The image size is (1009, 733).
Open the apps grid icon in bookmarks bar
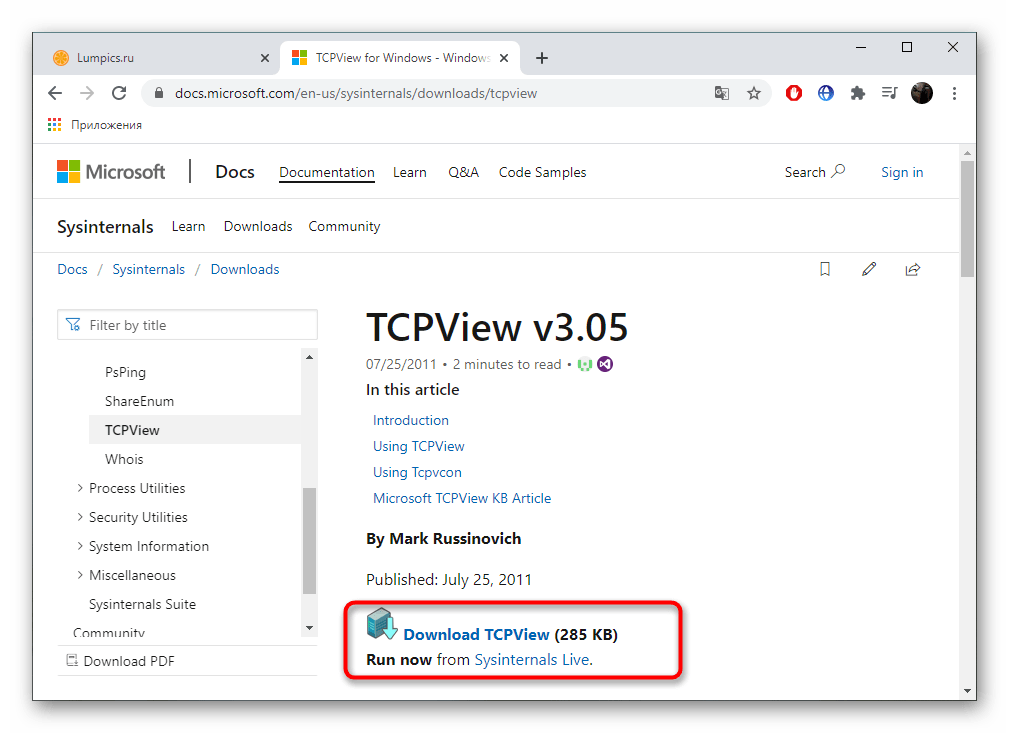[x=55, y=125]
